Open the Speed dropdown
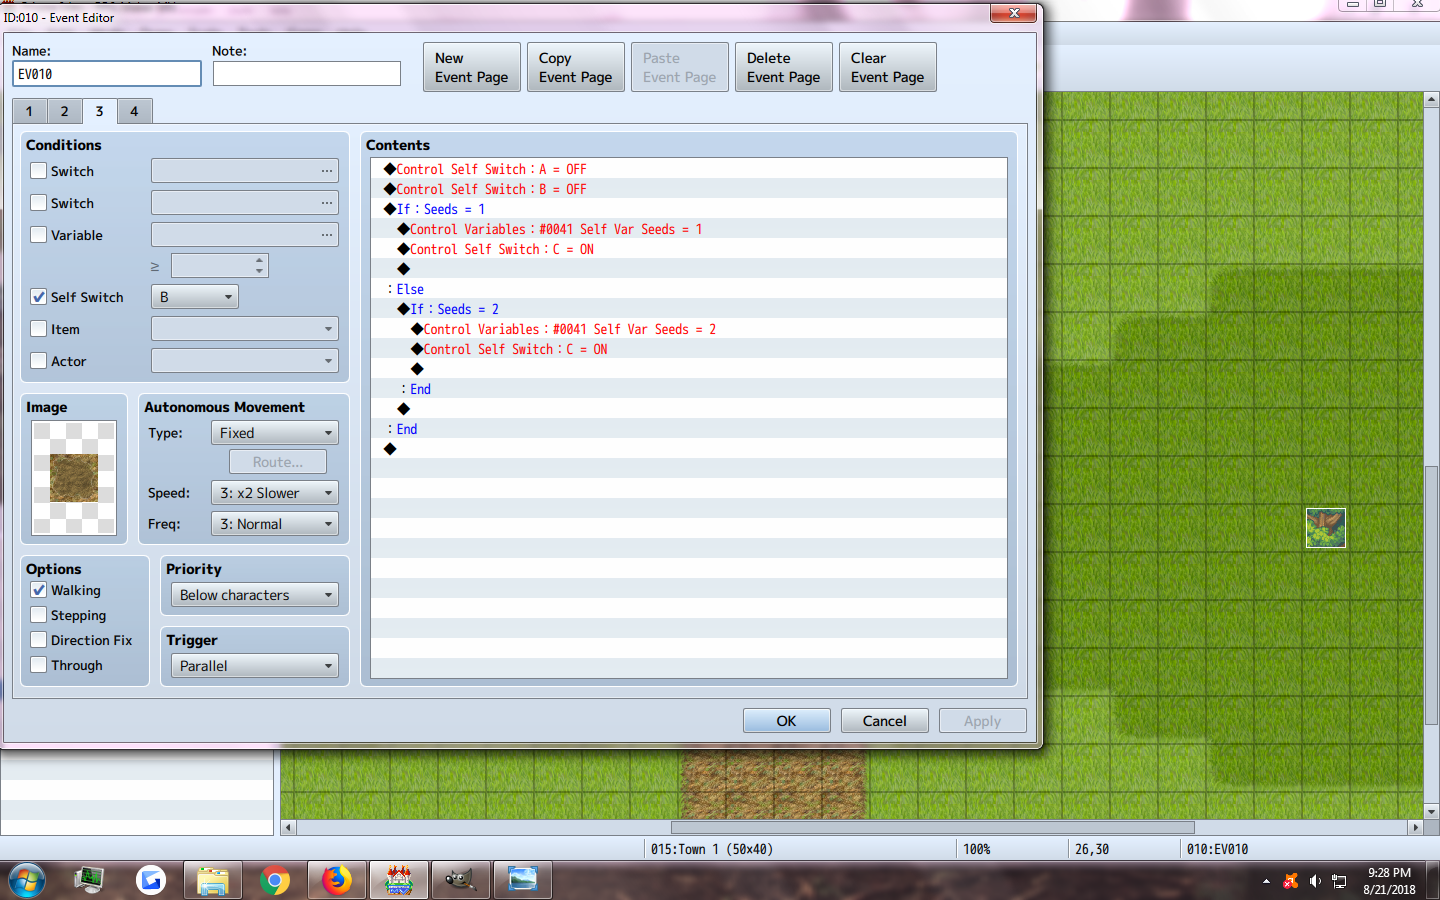The height and width of the screenshot is (900, 1440). 275,493
